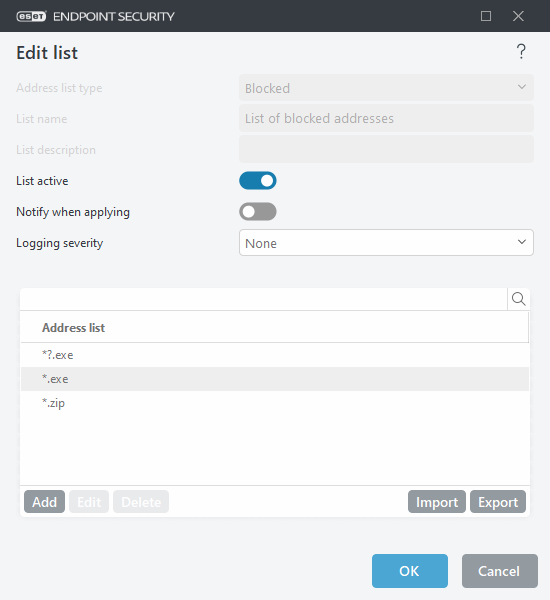Click the help question mark icon
The height and width of the screenshot is (600, 550).
click(521, 52)
